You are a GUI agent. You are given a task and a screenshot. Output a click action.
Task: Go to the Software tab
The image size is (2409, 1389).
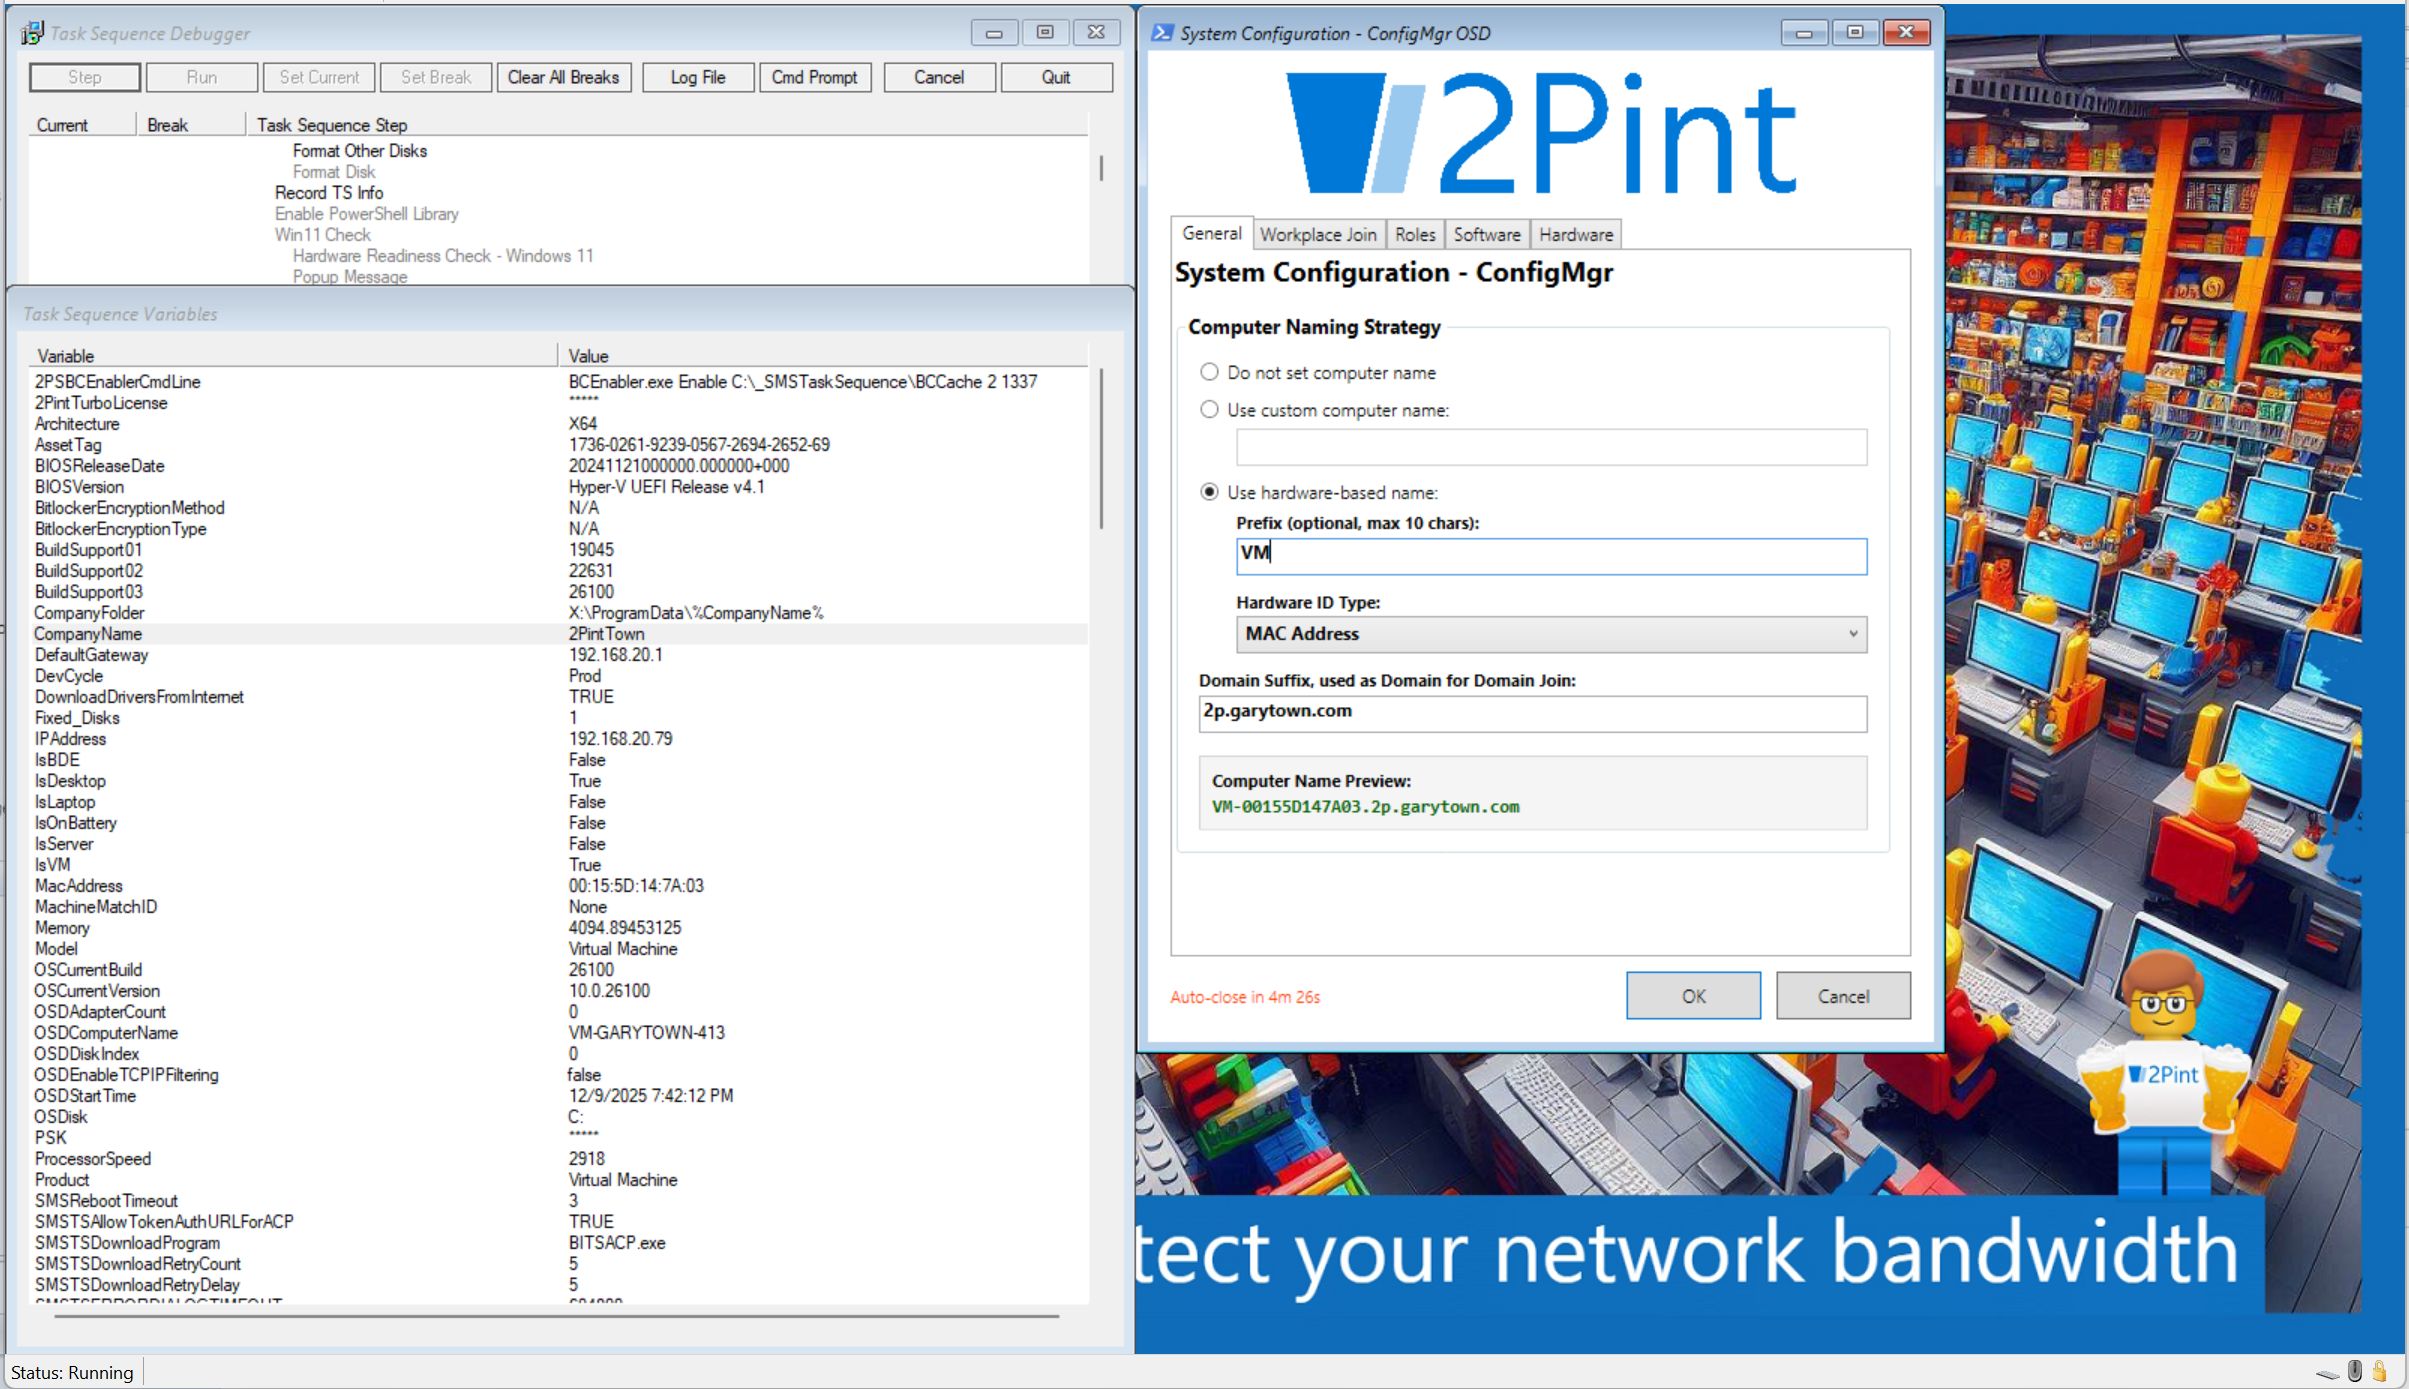1486,235
